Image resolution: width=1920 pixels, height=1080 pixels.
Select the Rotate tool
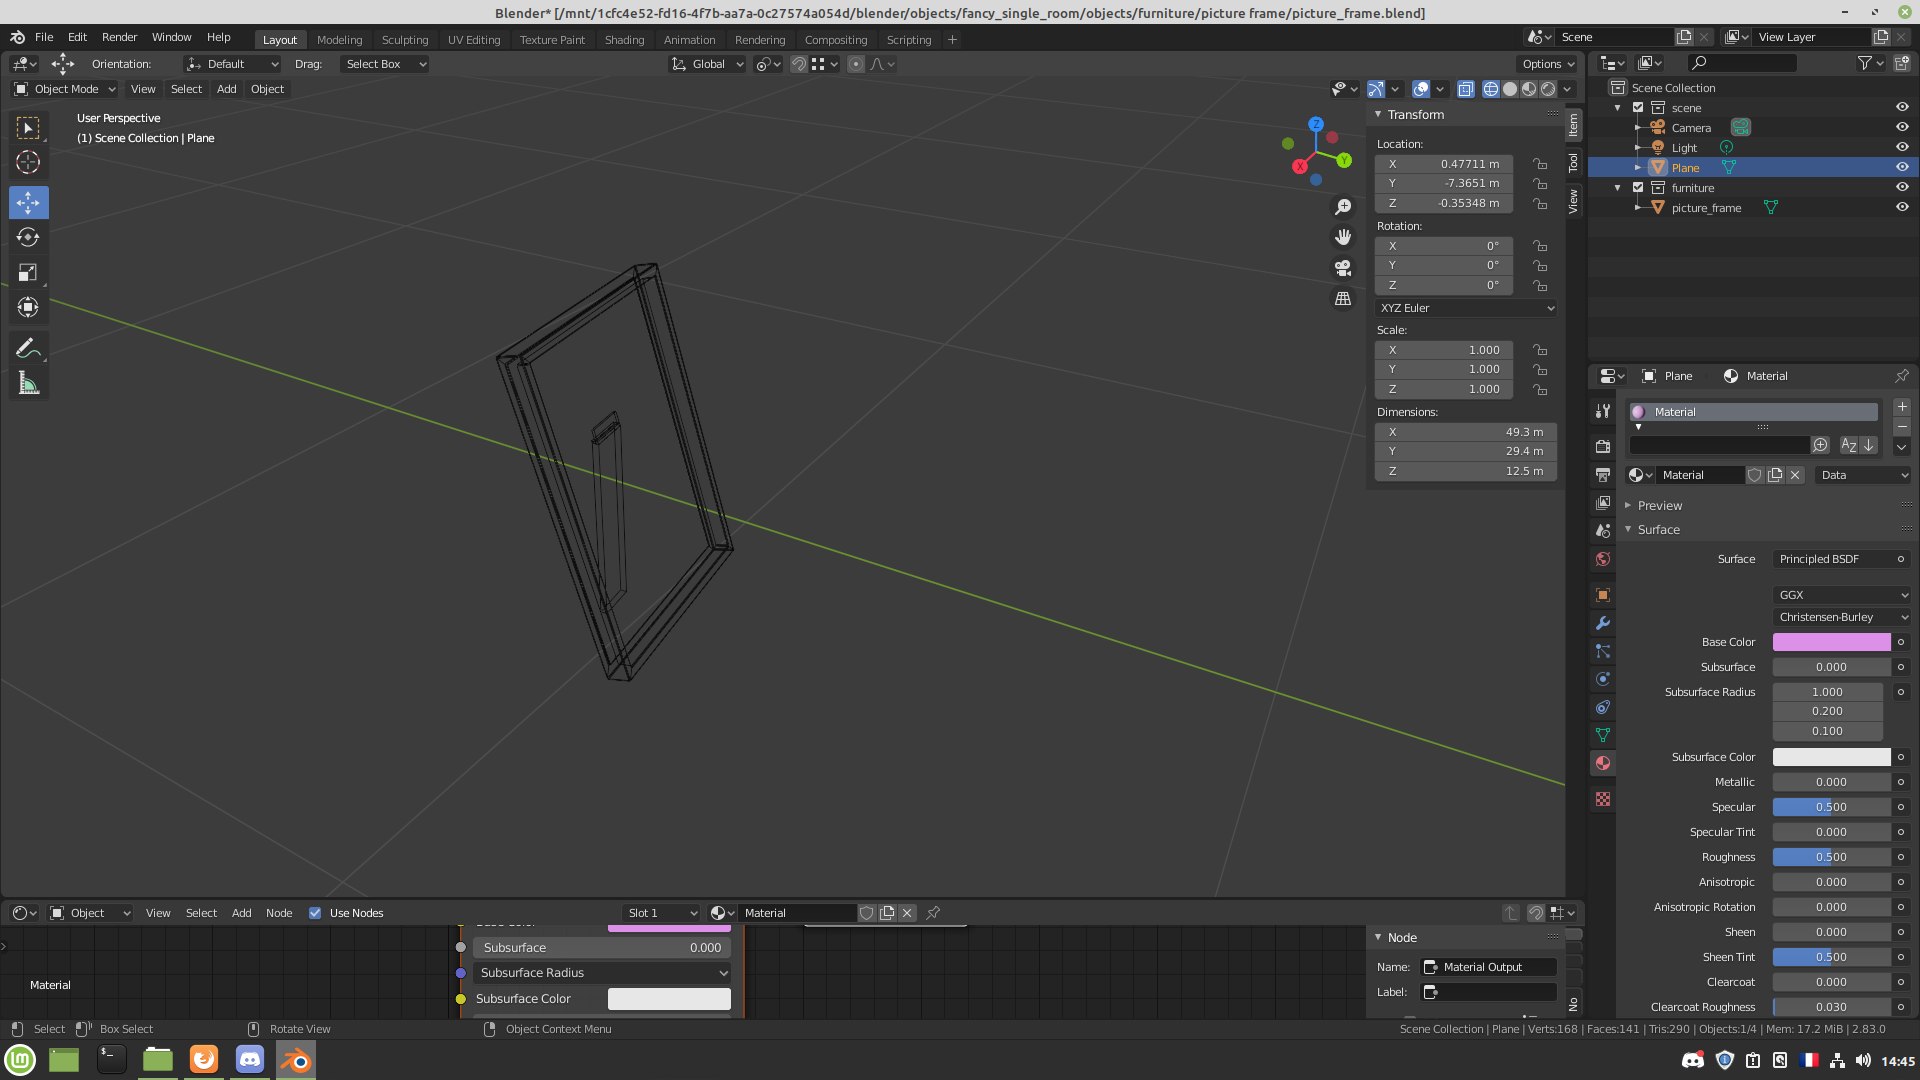(28, 237)
